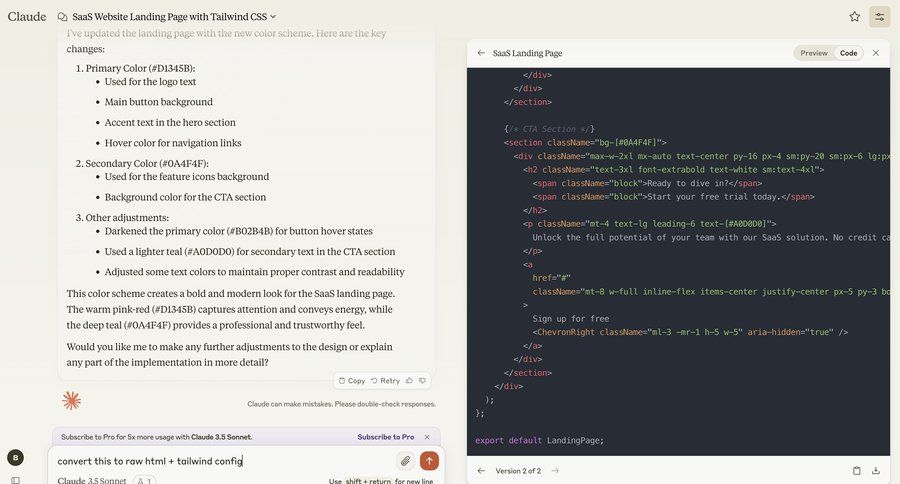The width and height of the screenshot is (900, 484).
Task: Open the user avatar B menu
Action: 15,458
